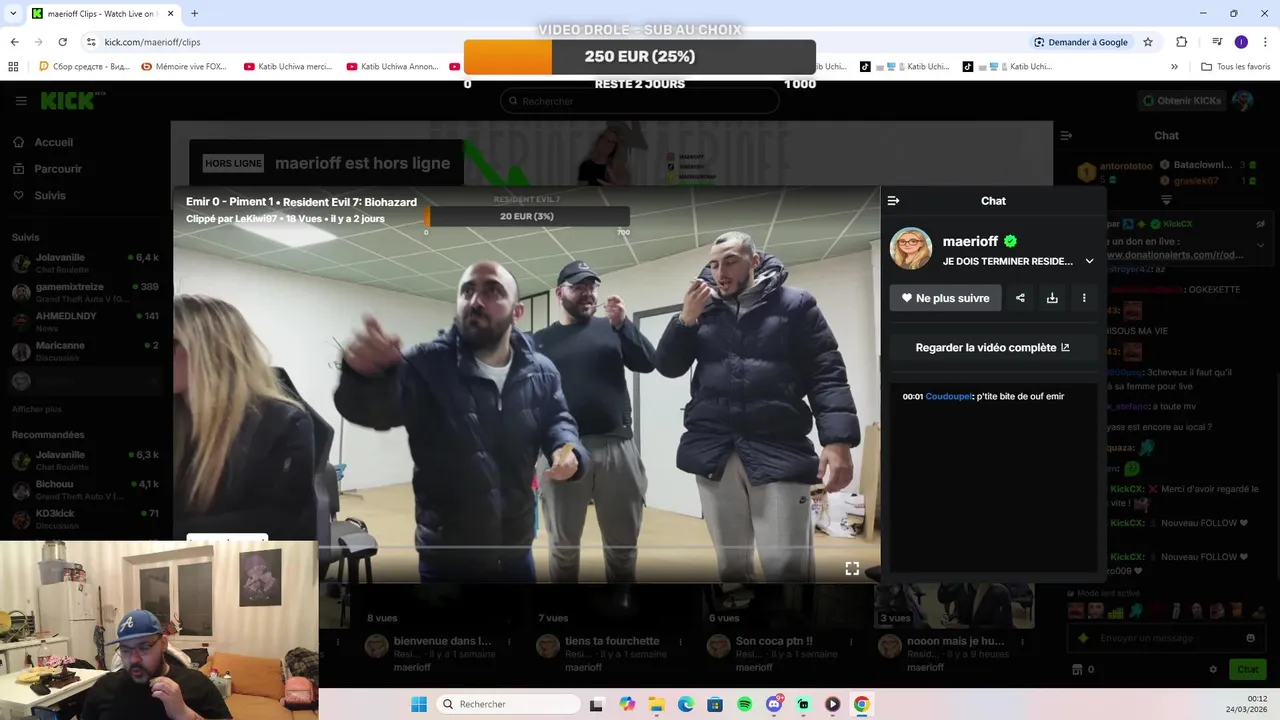Click Coudoupel username in clip chat
This screenshot has width=1280, height=720.
[948, 397]
